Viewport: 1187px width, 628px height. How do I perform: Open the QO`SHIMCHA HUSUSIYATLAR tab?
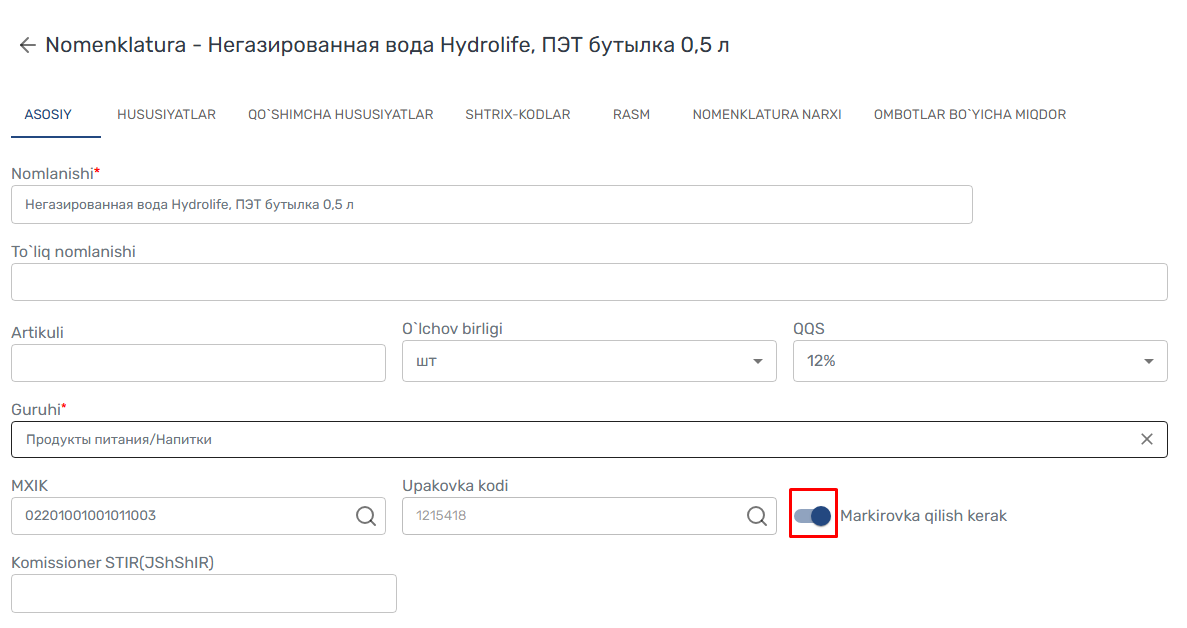341,115
